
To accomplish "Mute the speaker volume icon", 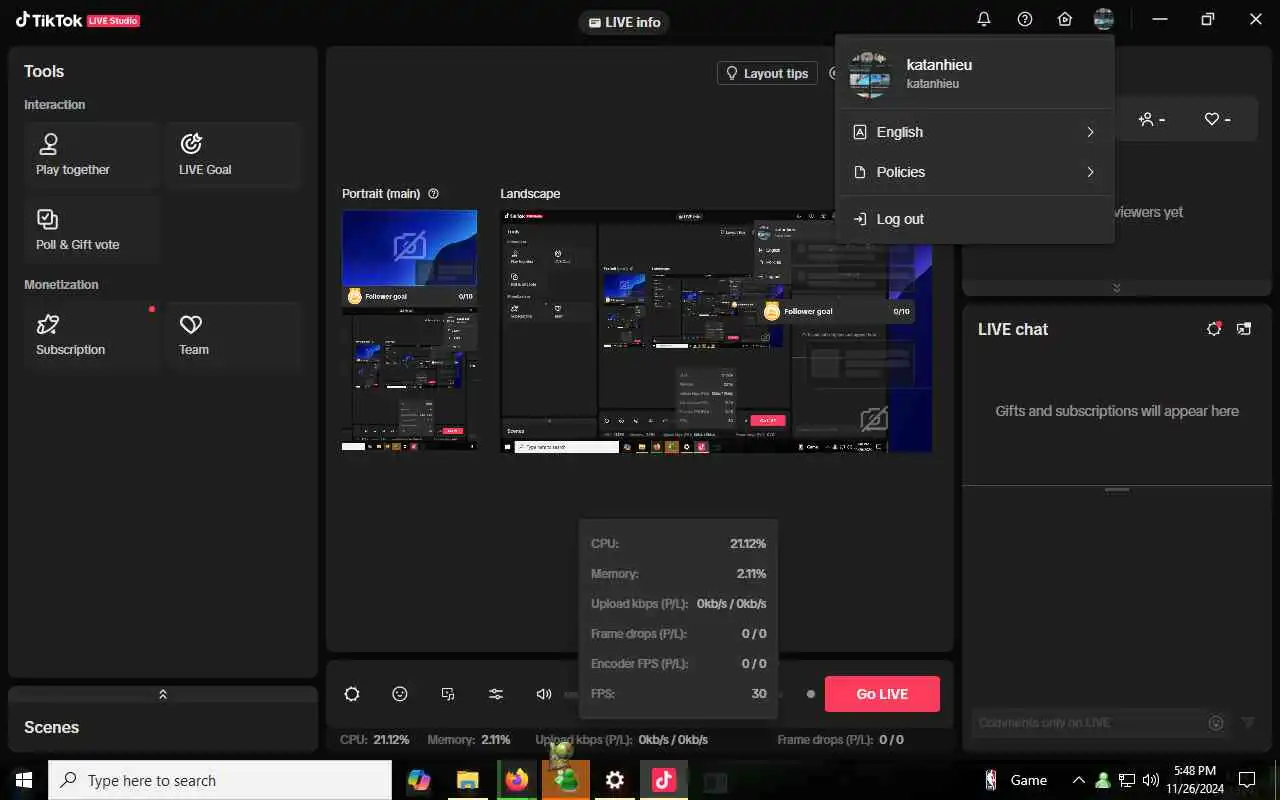I will [544, 694].
